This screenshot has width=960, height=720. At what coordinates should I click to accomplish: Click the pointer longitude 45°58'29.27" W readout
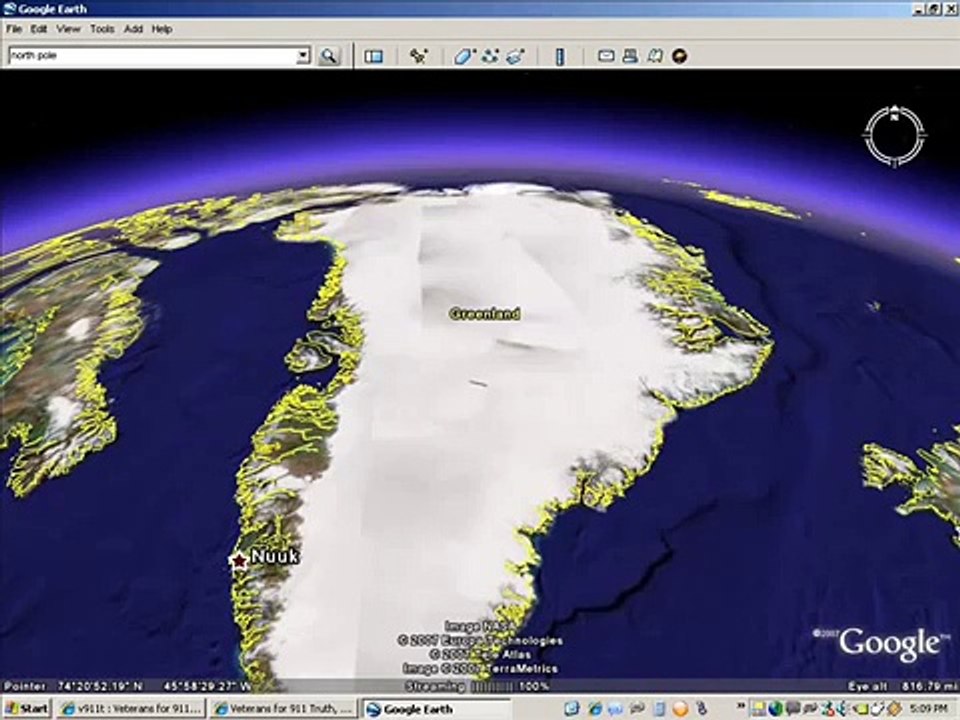207,686
